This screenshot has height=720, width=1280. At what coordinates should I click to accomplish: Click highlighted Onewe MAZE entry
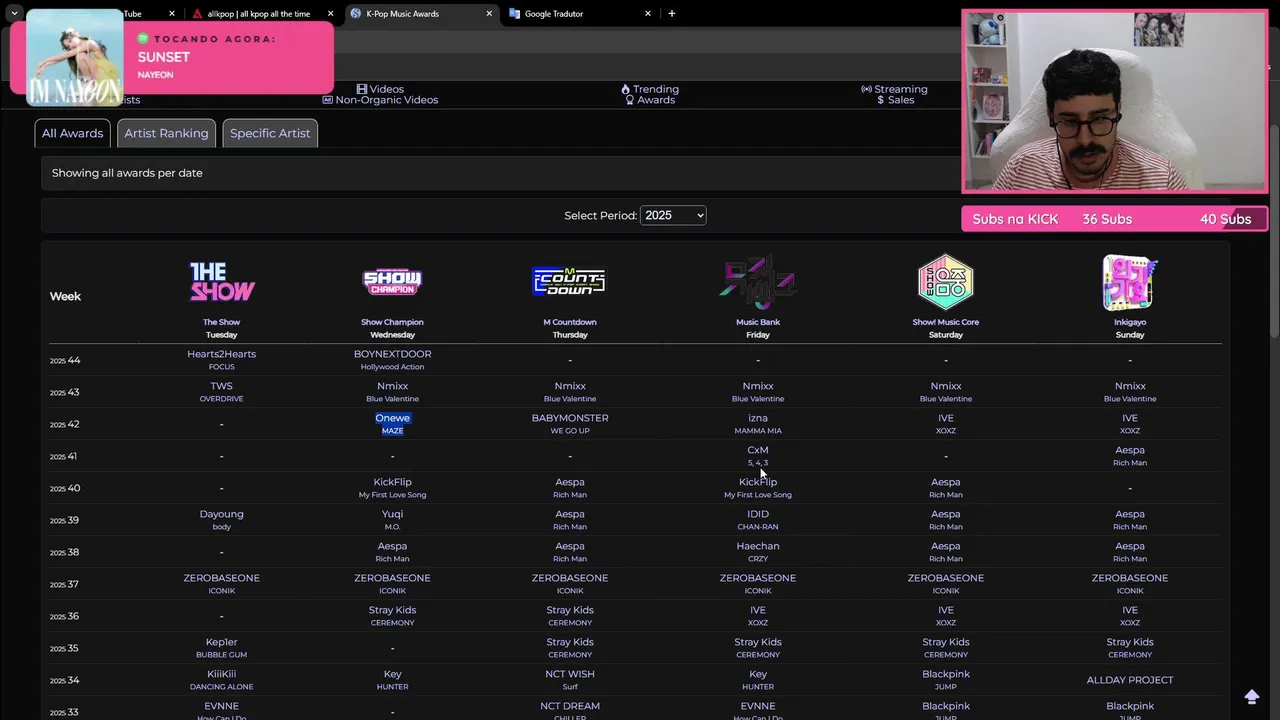[392, 423]
